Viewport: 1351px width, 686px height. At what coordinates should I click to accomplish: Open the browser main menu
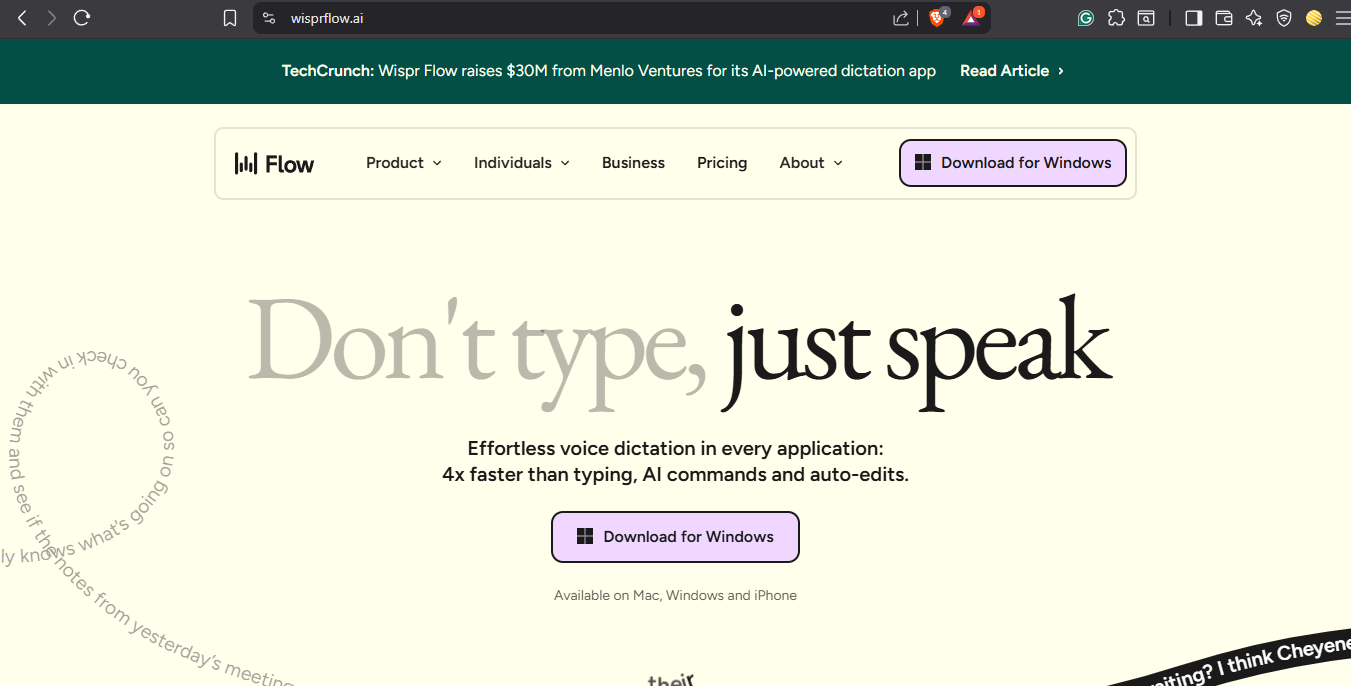(1342, 18)
